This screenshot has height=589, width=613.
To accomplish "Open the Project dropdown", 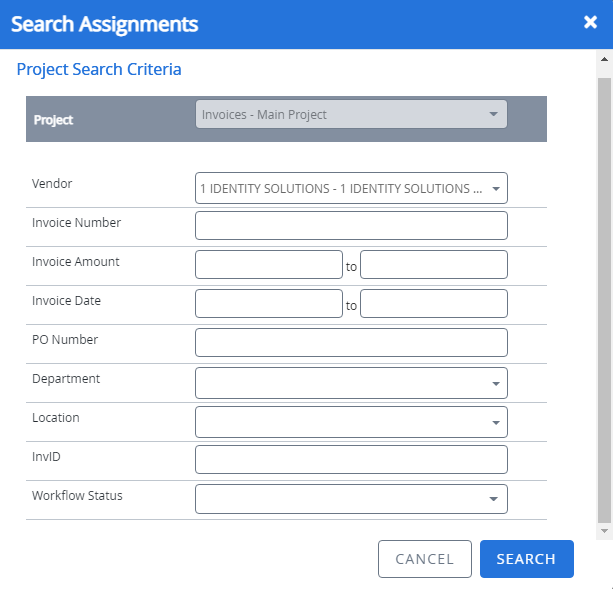I will coord(351,115).
